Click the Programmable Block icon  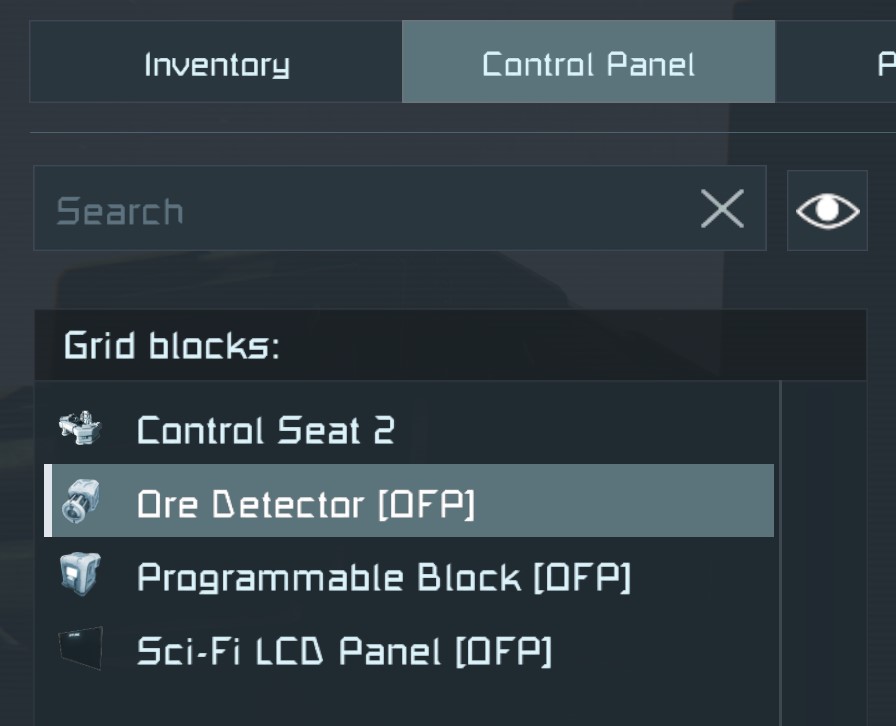pos(80,575)
